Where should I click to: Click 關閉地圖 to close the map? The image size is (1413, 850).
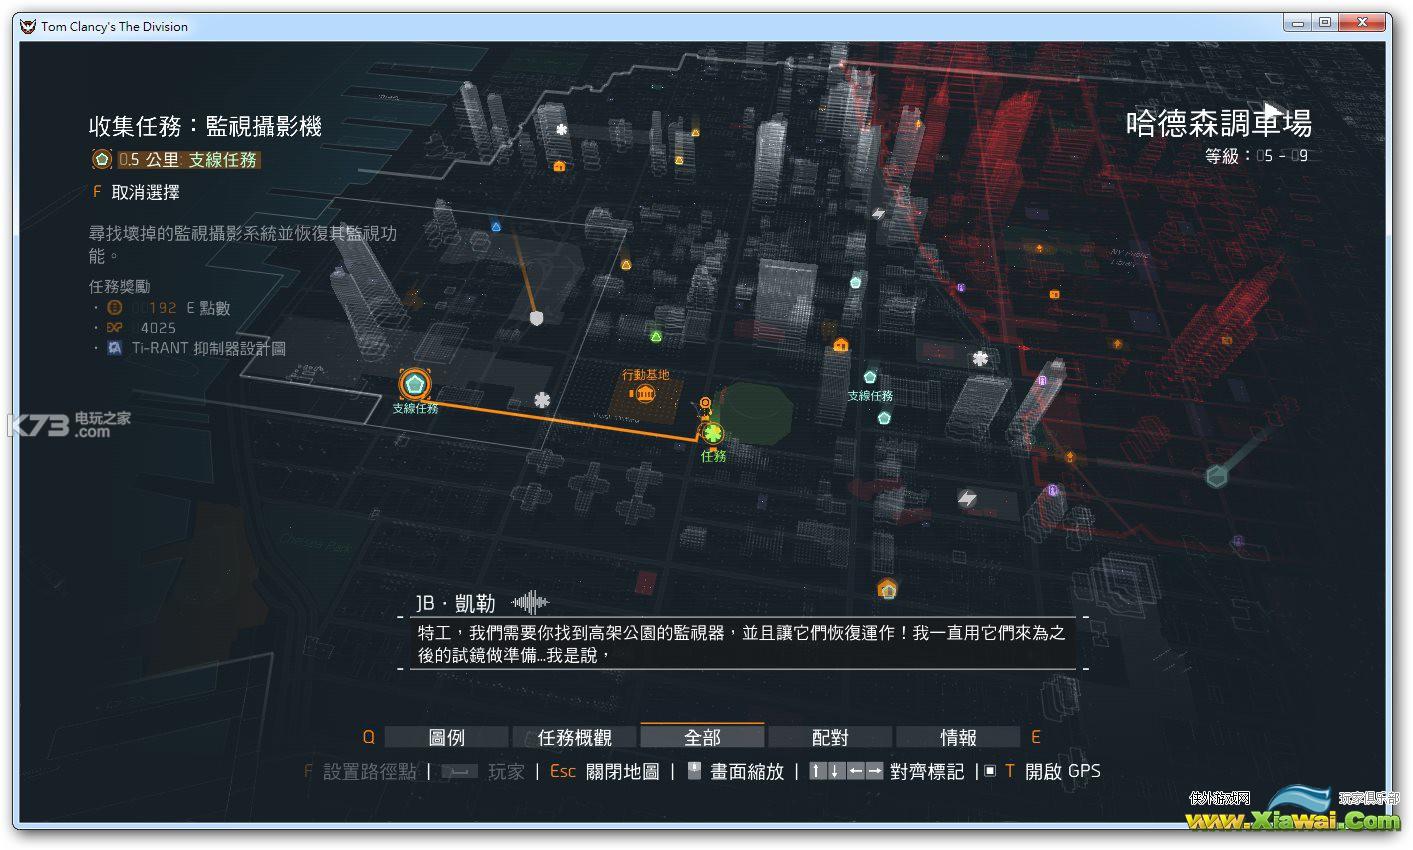point(622,771)
